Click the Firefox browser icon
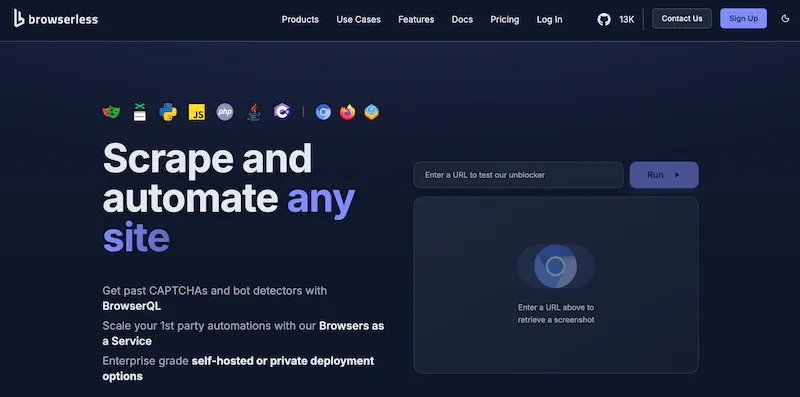The width and height of the screenshot is (800, 397). click(347, 112)
